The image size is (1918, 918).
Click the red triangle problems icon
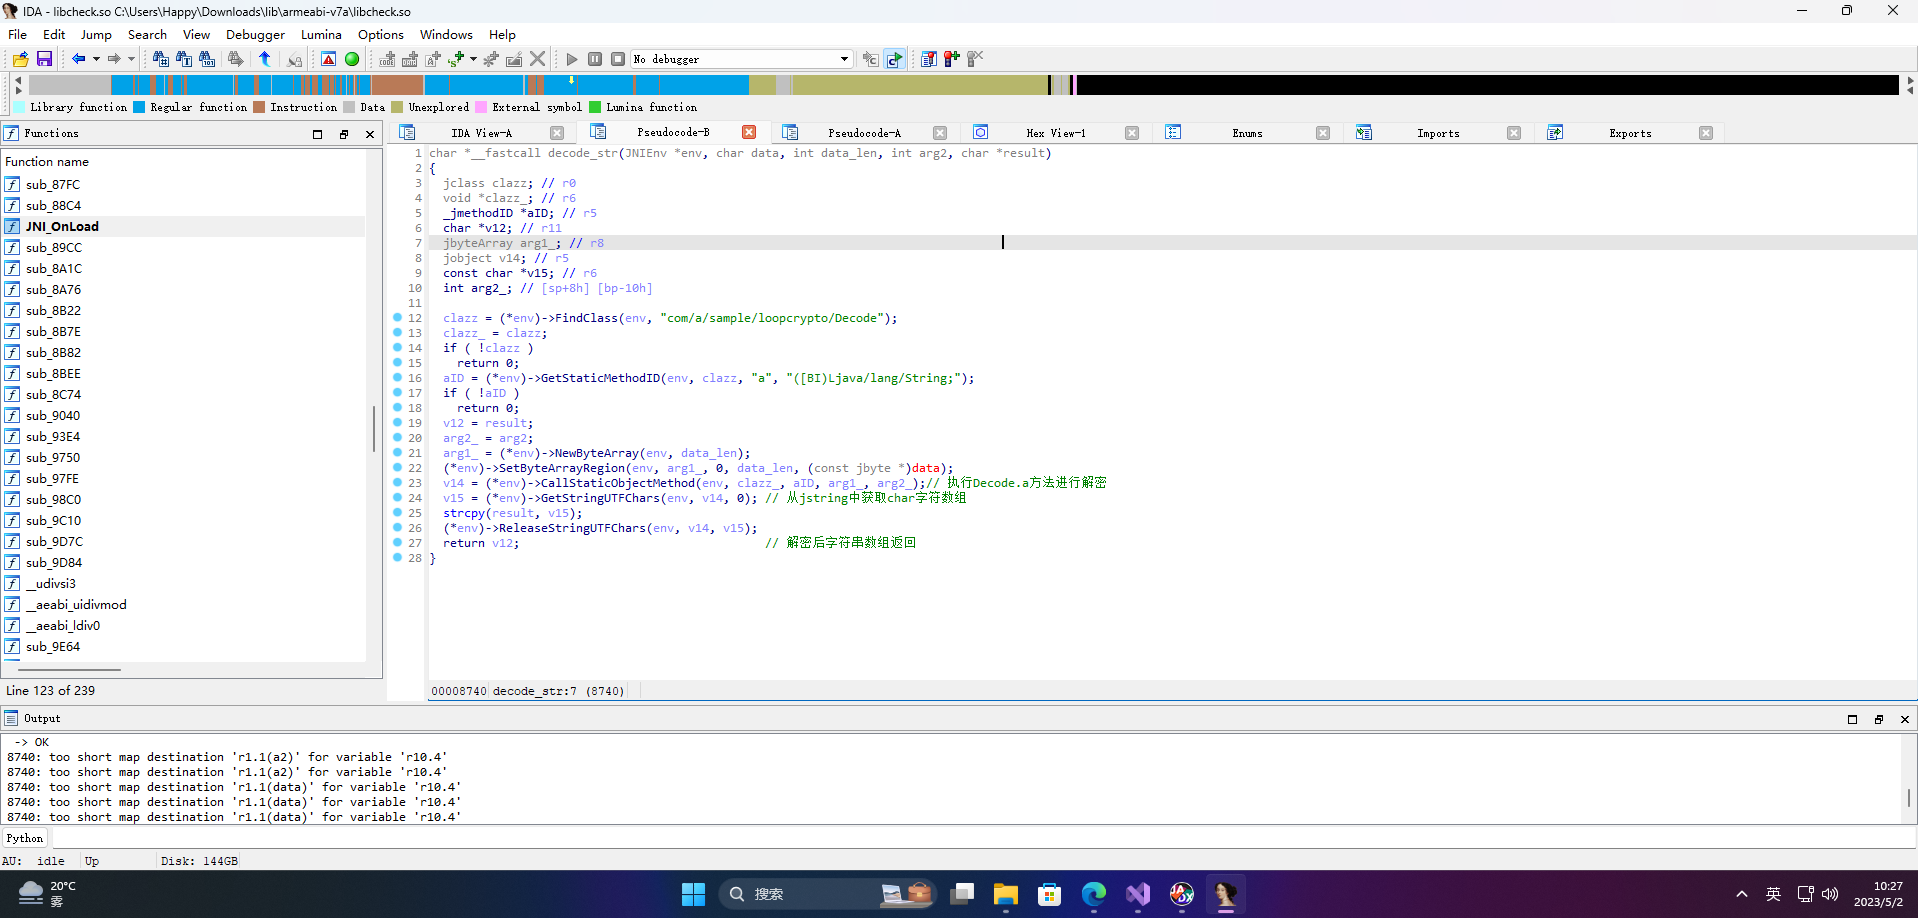coord(328,59)
